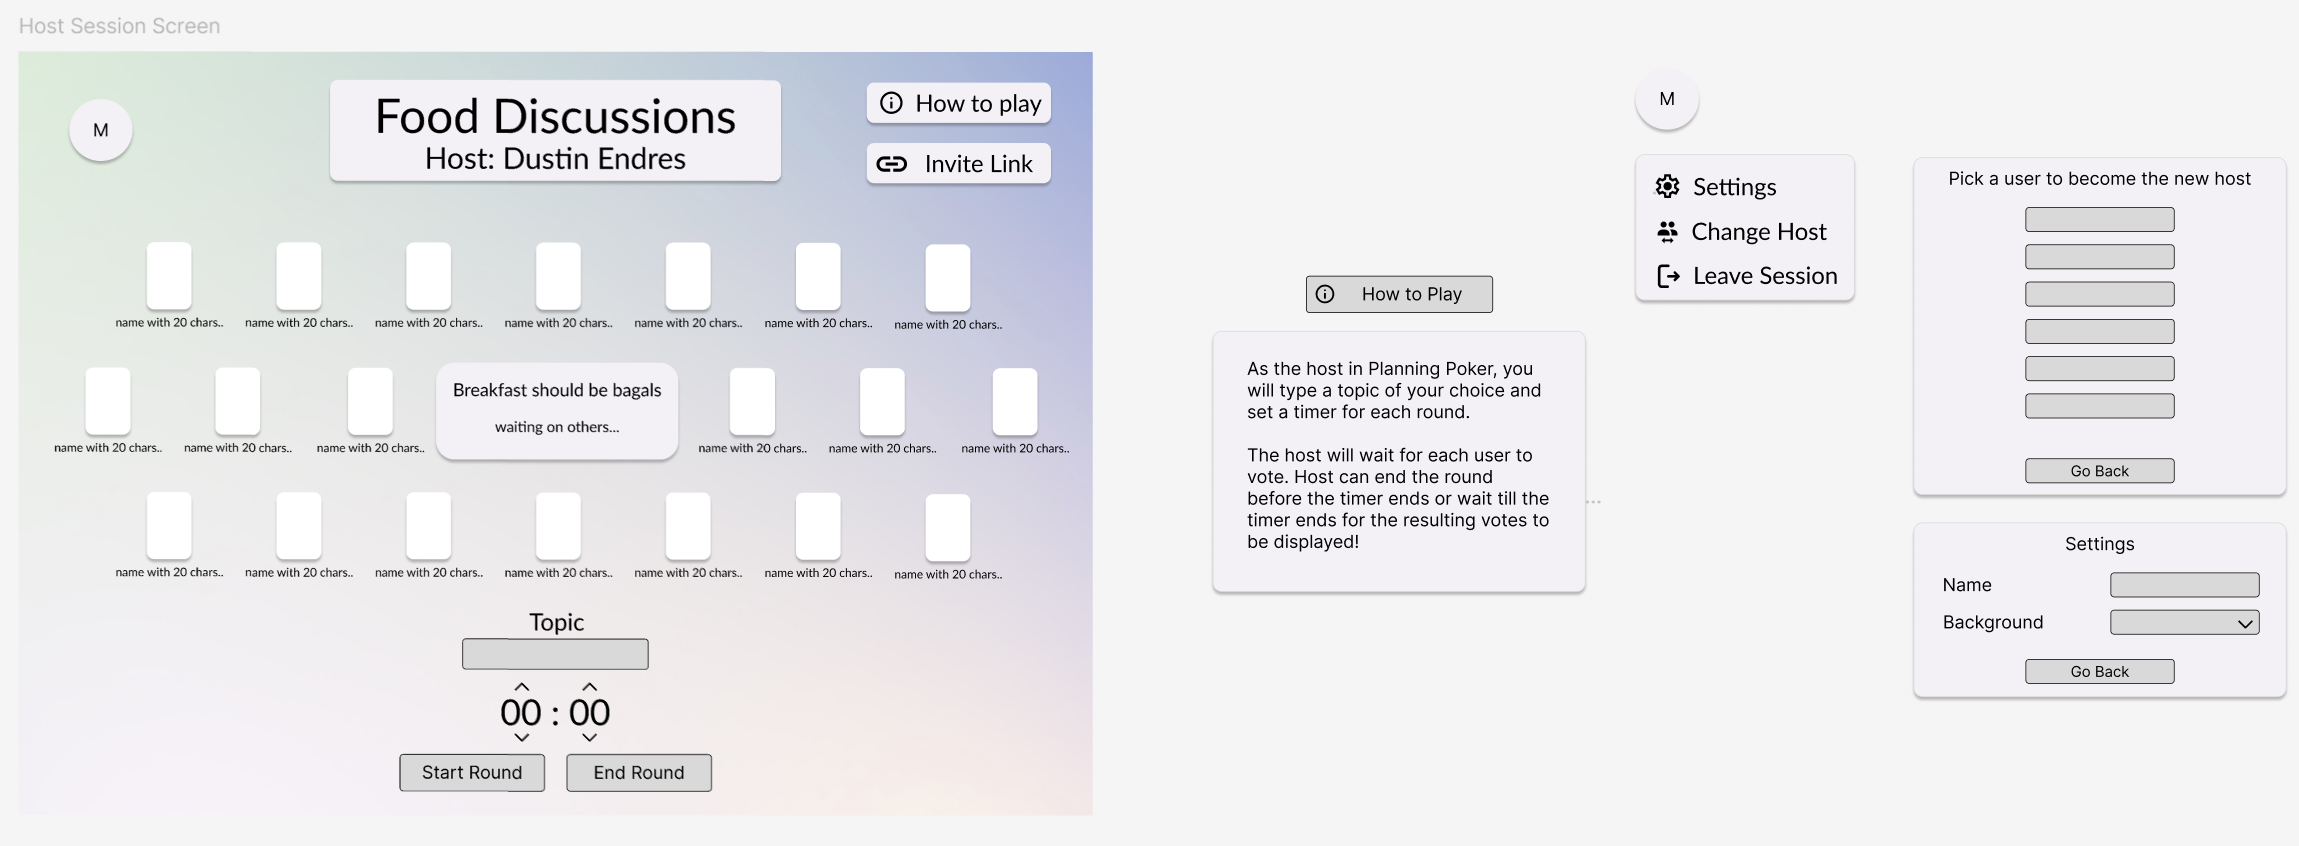Click the Name field in Settings
Viewport: 2299px width, 846px height.
click(x=2185, y=585)
